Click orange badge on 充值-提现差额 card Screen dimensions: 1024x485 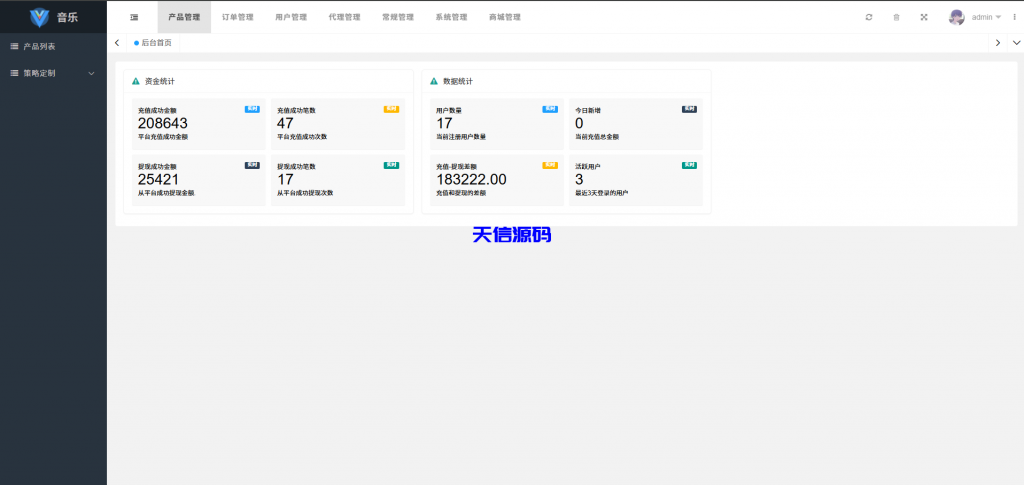click(x=550, y=166)
